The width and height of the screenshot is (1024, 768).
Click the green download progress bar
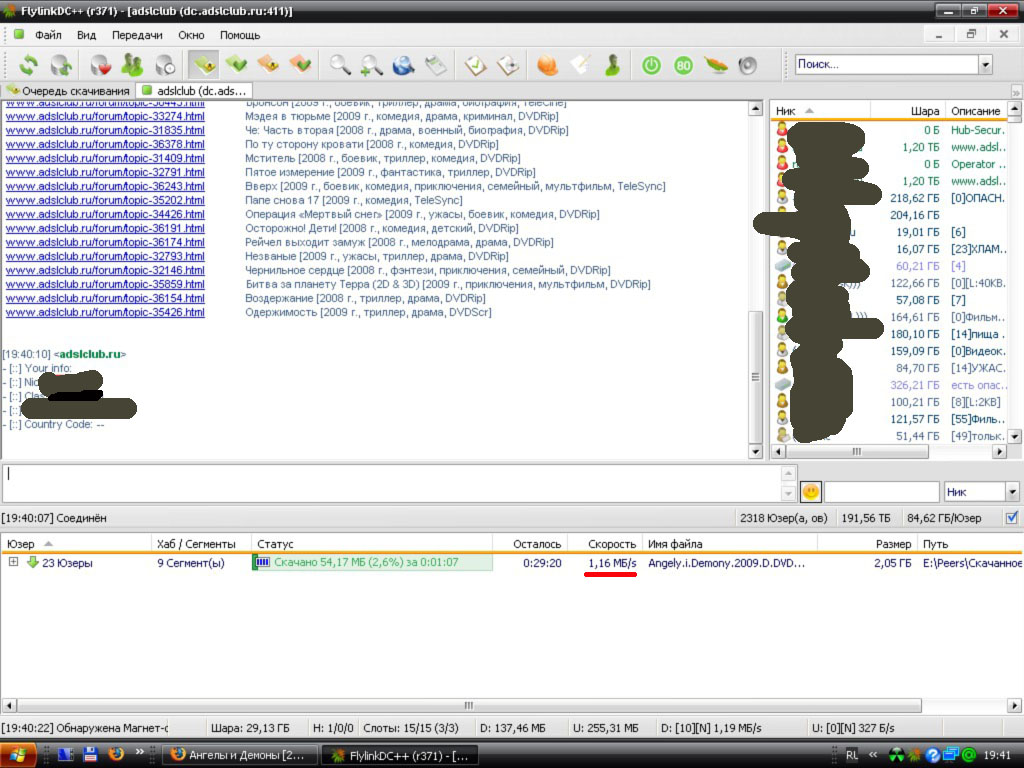[x=372, y=563]
